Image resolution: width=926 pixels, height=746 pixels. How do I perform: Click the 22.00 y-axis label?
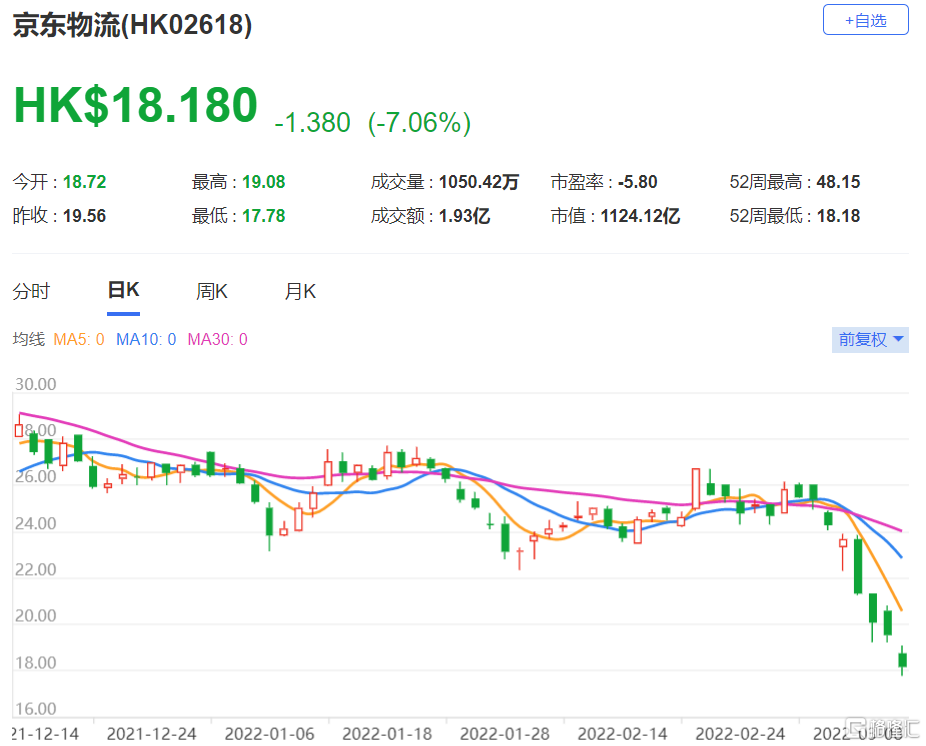(35, 570)
